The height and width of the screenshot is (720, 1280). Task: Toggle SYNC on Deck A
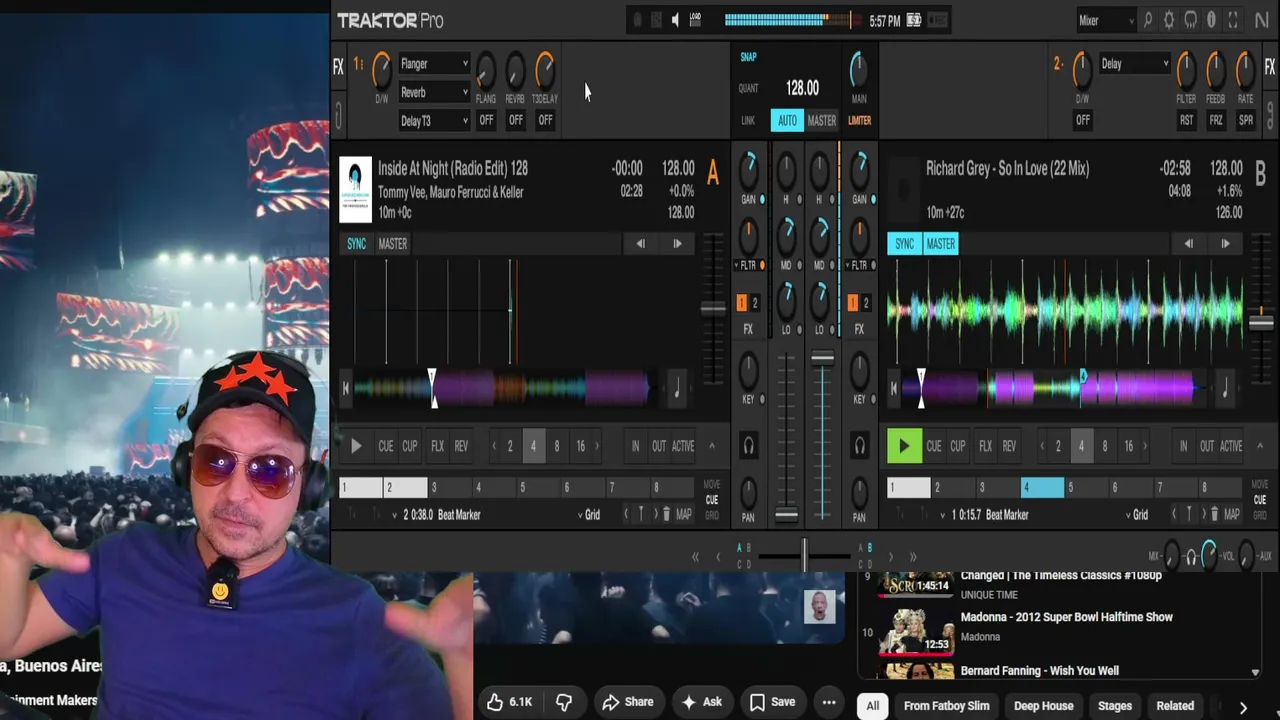coord(357,243)
